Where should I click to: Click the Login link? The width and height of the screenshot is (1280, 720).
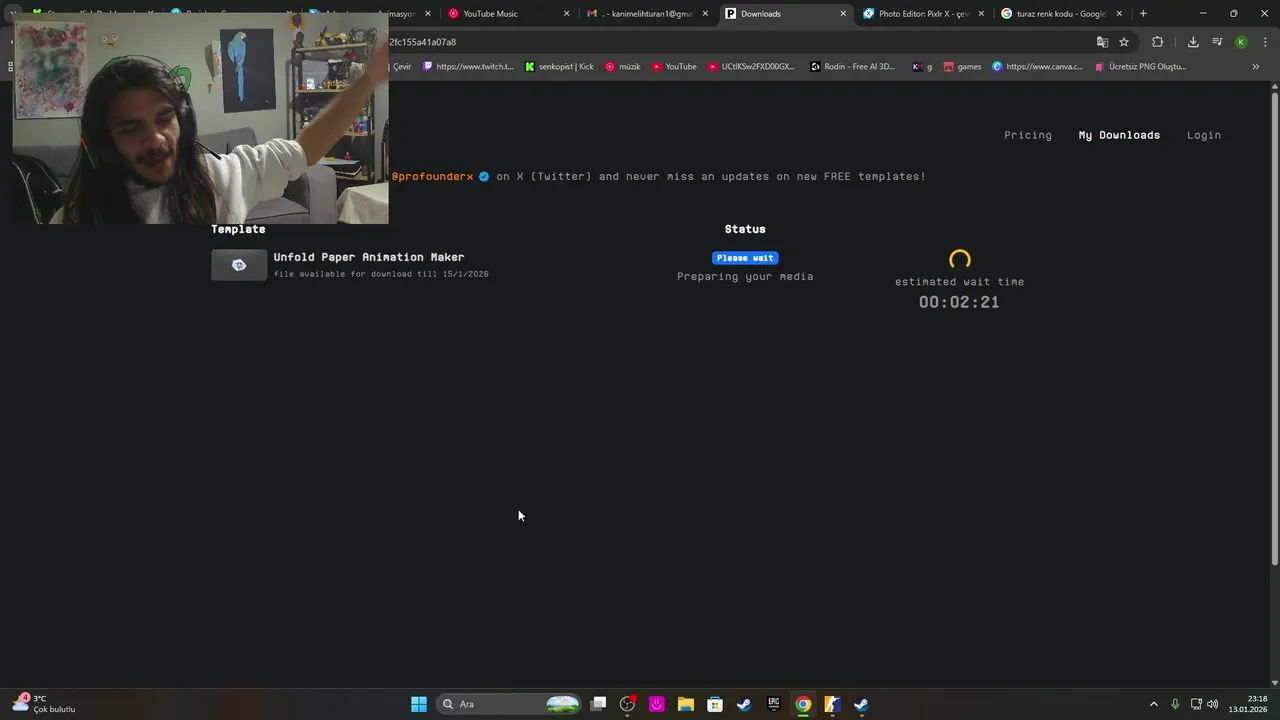tap(1204, 135)
